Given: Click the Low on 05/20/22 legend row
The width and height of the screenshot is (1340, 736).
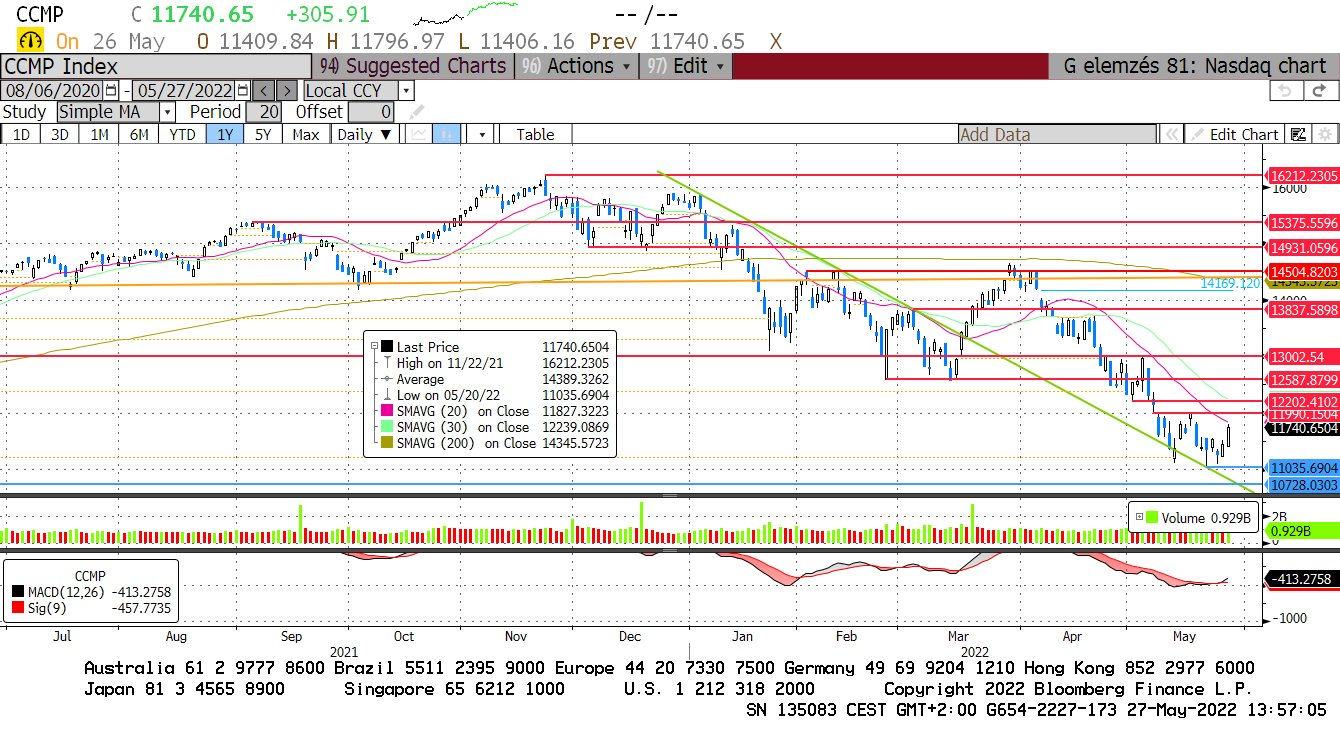Looking at the screenshot, I should 496,395.
